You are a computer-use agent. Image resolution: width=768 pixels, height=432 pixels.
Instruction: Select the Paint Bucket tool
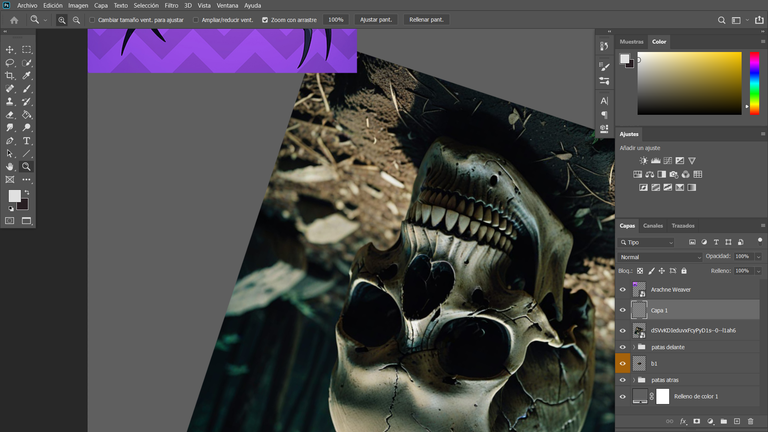click(x=26, y=115)
